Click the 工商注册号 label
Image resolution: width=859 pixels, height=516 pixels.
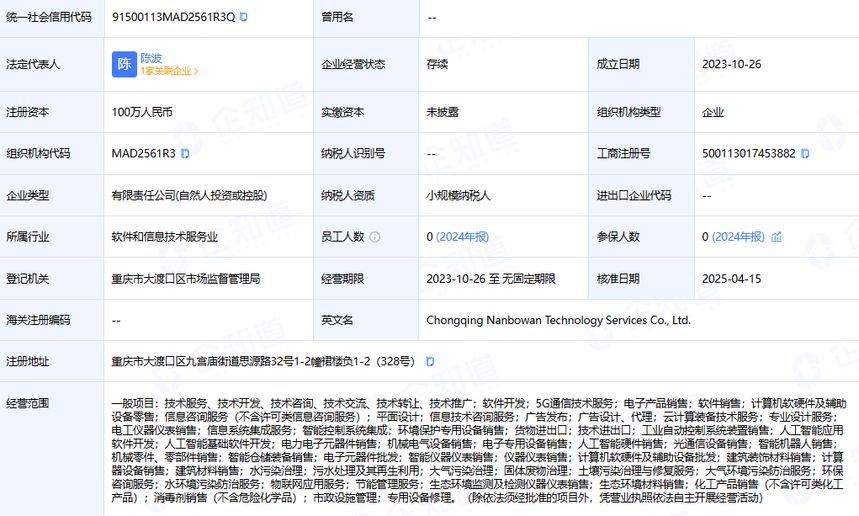623,153
